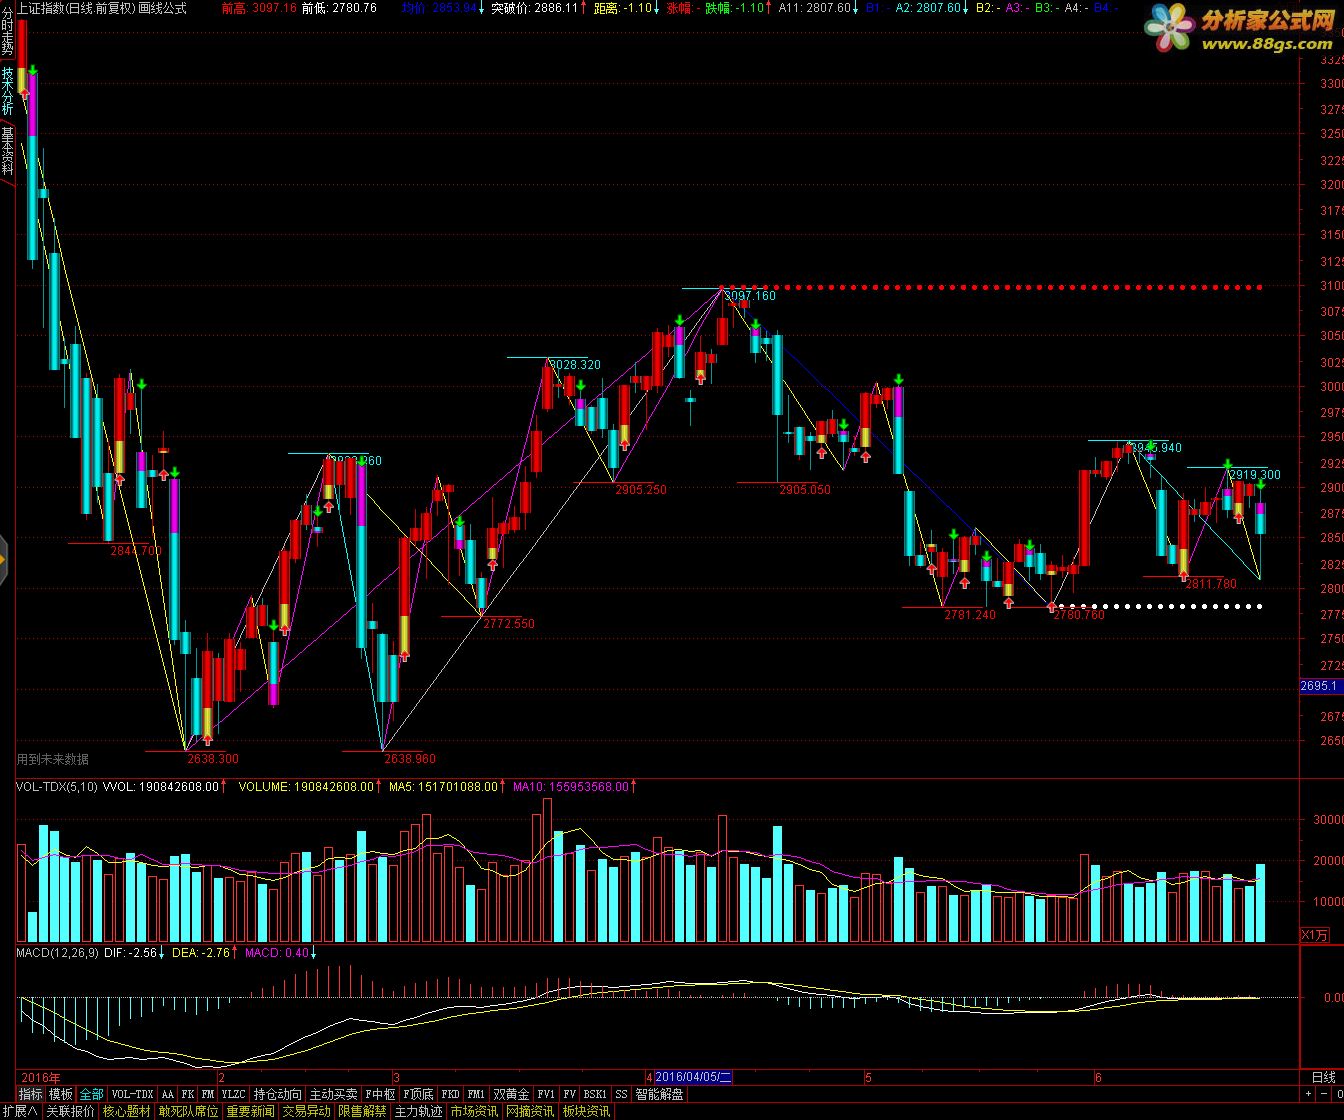The height and width of the screenshot is (1120, 1344).
Task: Click the A11: 2807.60 readout
Action: pyautogui.click(x=815, y=7)
